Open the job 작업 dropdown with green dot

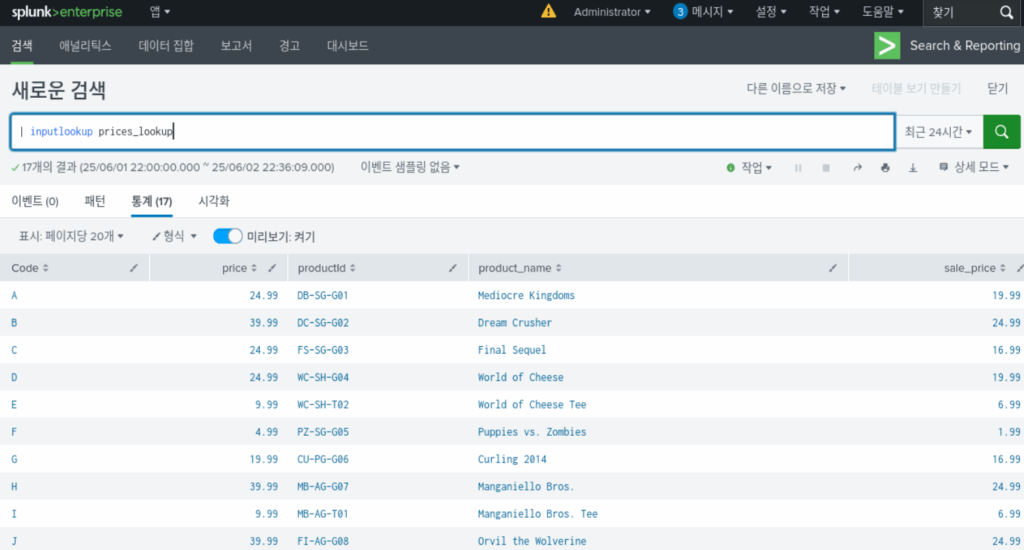pos(749,168)
